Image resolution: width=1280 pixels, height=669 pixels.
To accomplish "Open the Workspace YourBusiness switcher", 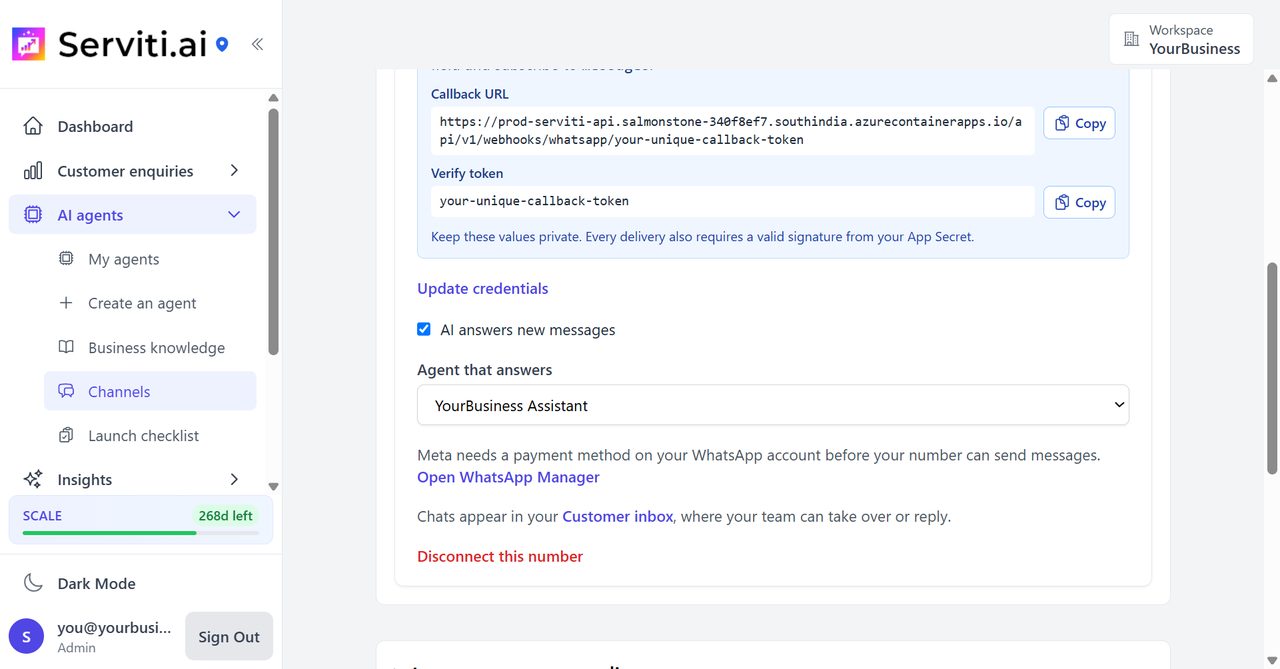I will 1181,39.
